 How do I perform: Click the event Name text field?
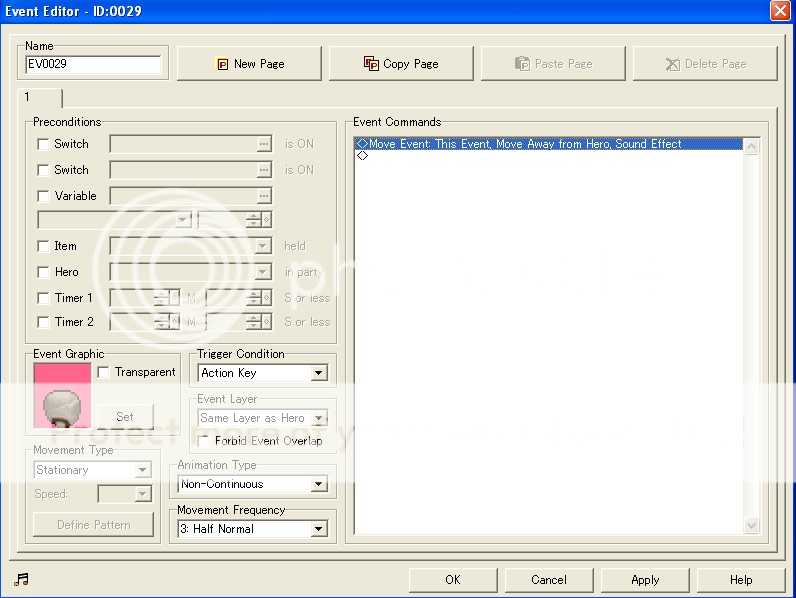pyautogui.click(x=93, y=65)
